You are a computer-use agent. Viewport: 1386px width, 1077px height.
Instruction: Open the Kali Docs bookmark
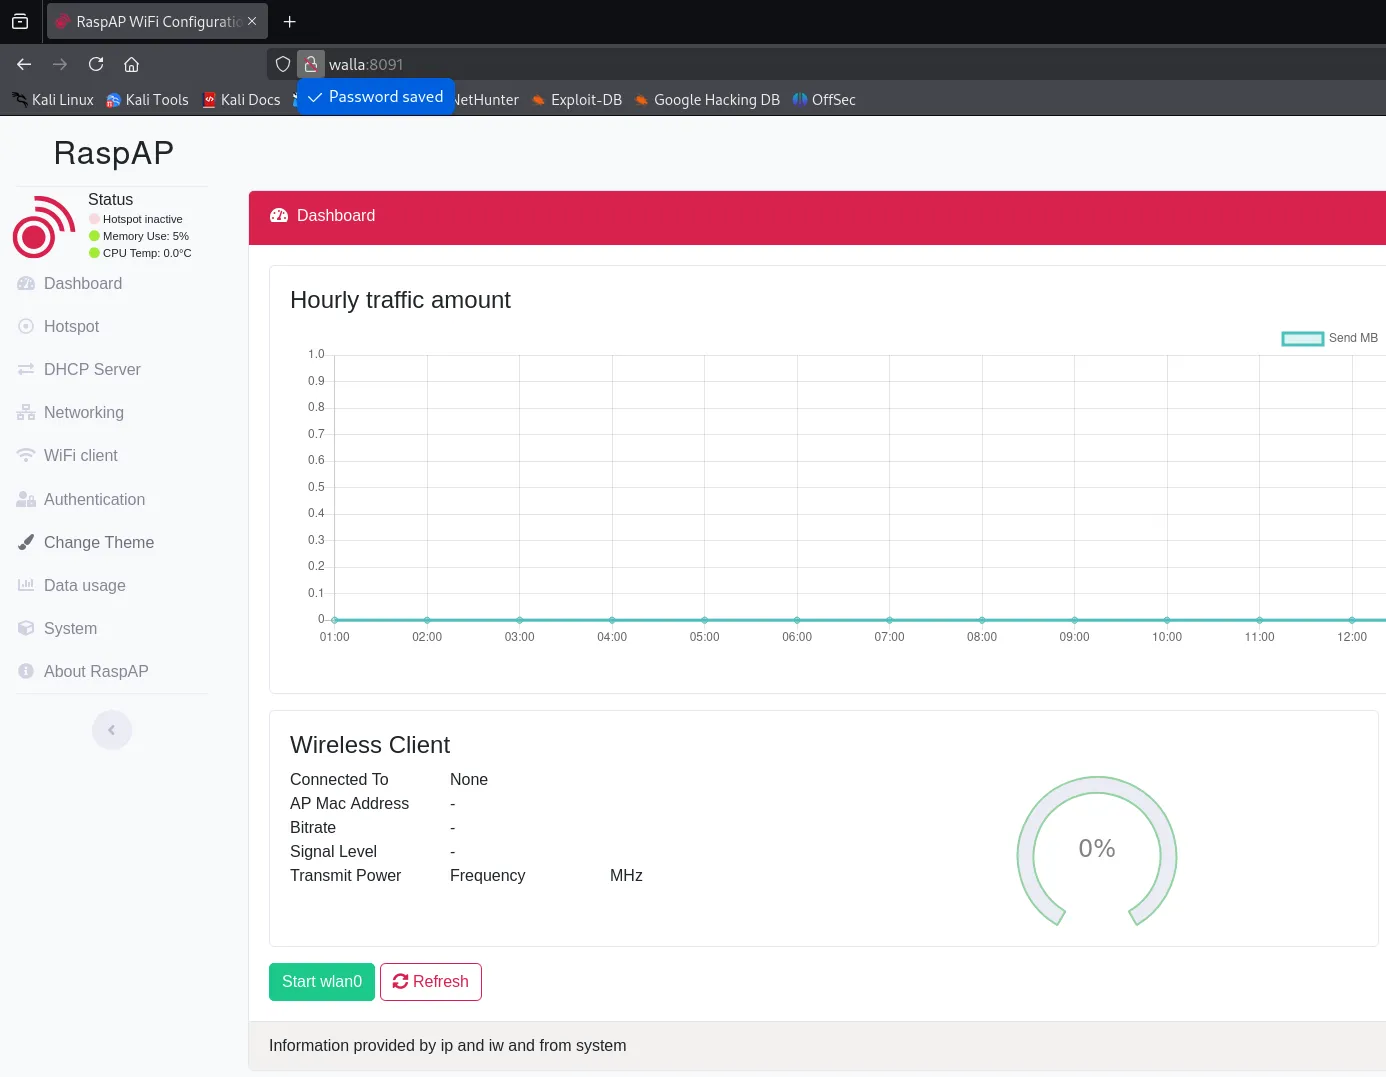click(241, 99)
